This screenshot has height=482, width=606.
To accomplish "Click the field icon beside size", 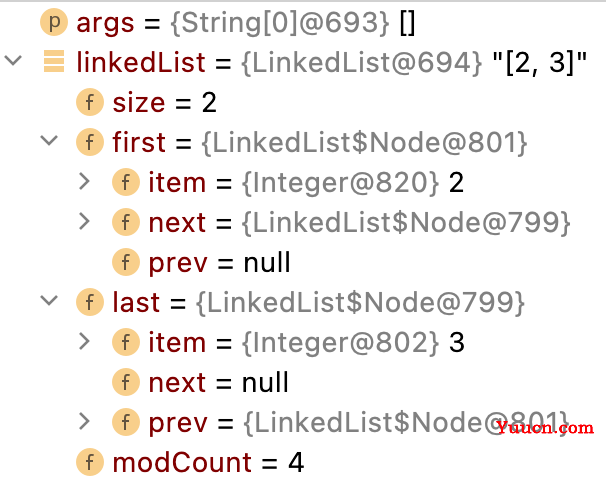I will [x=90, y=102].
